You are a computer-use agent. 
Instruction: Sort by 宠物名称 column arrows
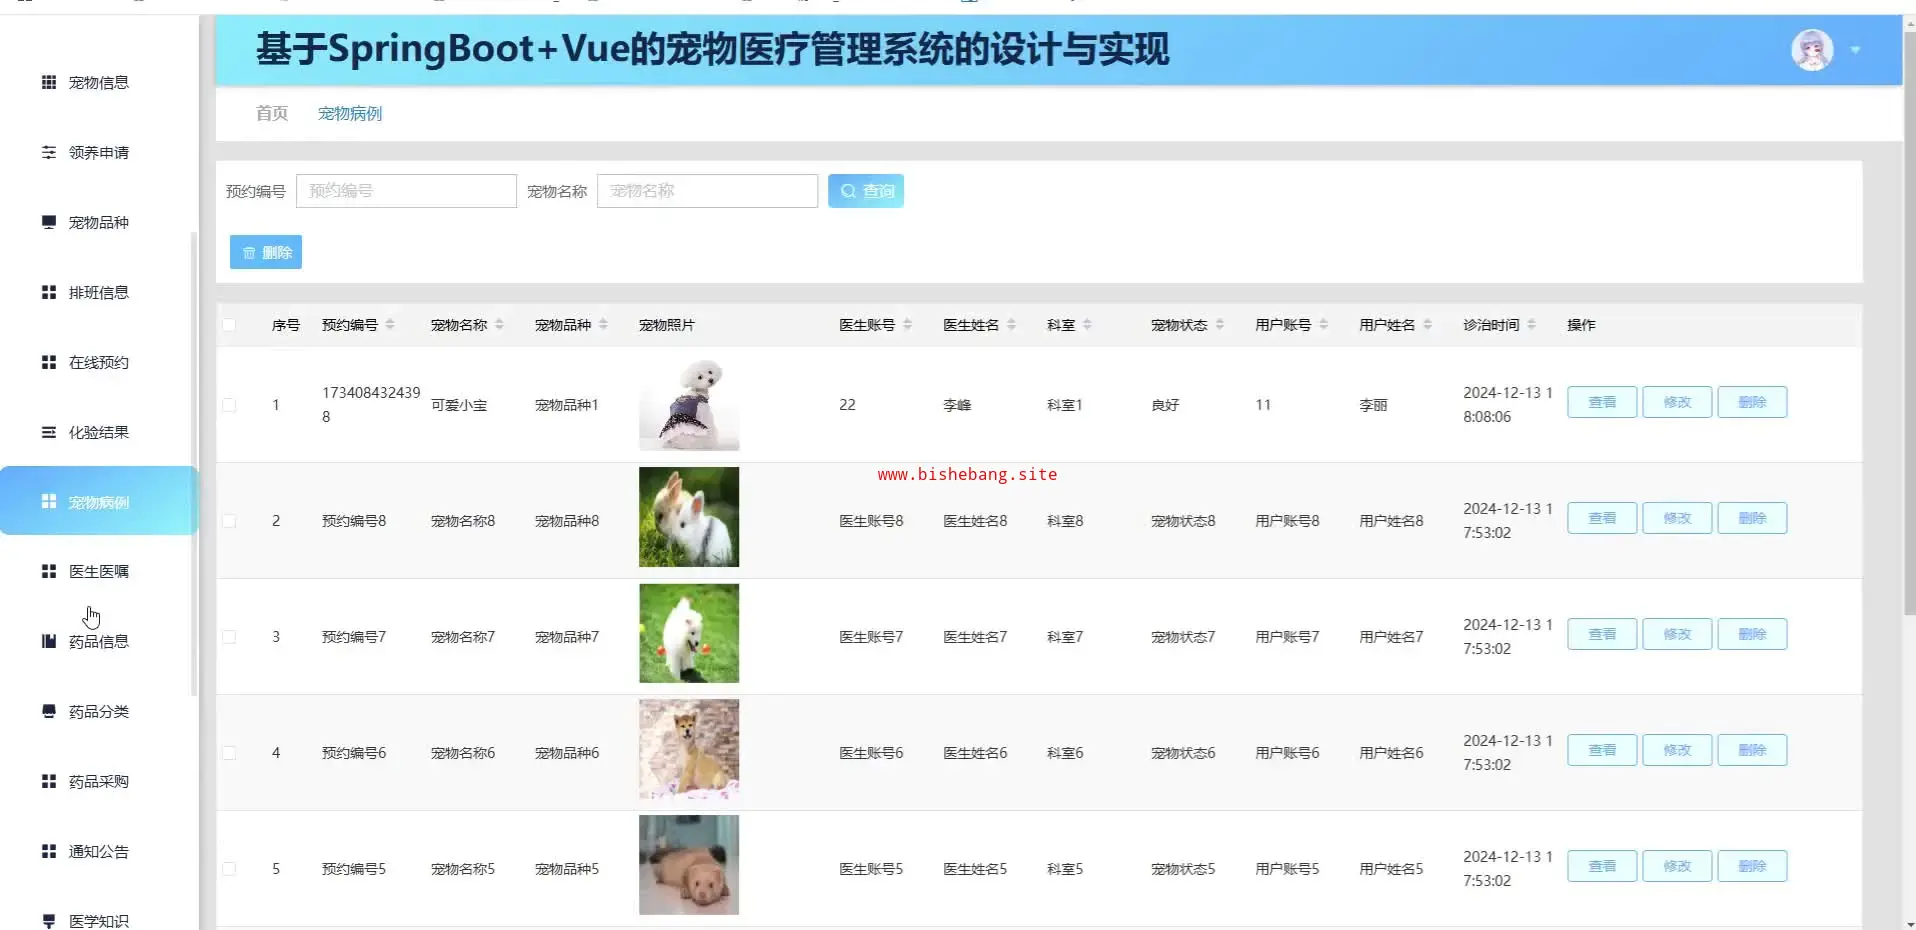(x=499, y=324)
